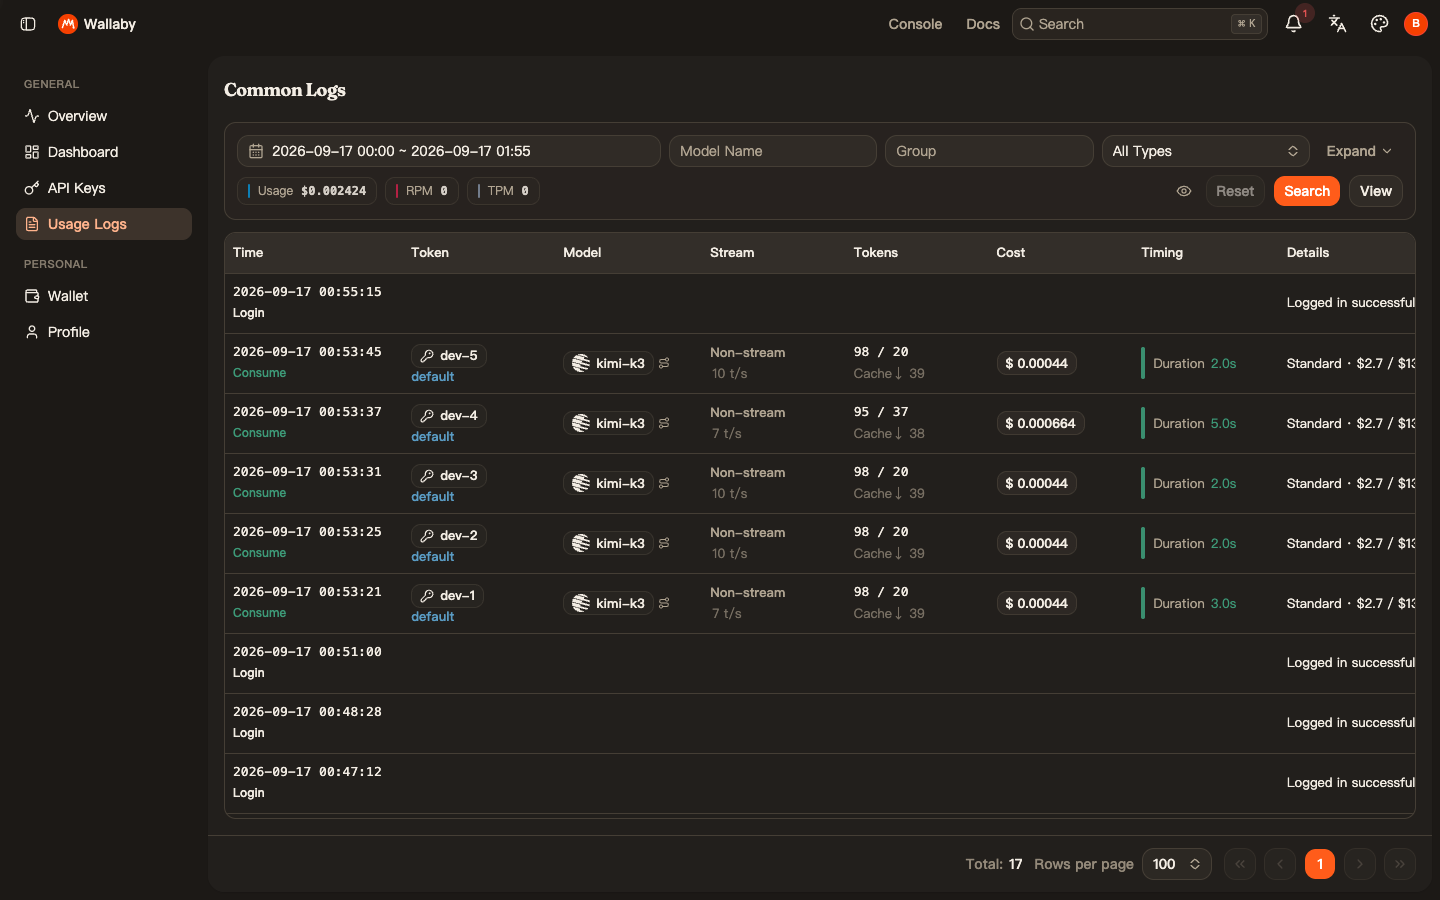The image size is (1440, 900).
Task: Focus the Group field
Action: pyautogui.click(x=989, y=151)
